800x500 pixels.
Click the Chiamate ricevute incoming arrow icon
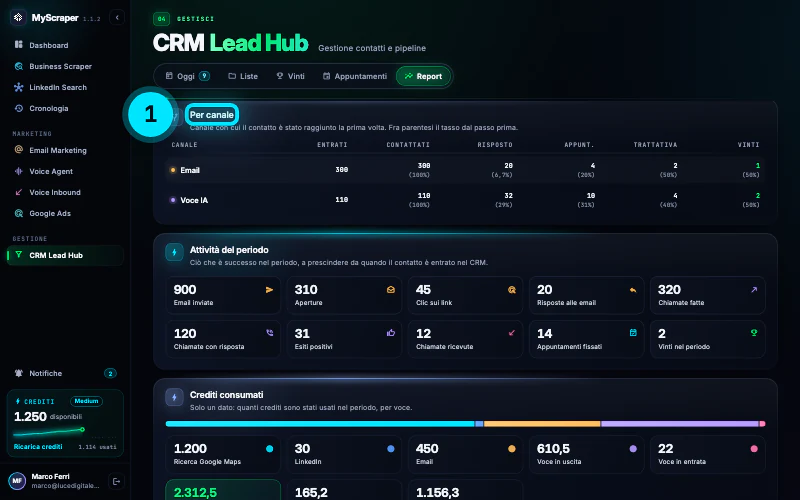(x=512, y=333)
